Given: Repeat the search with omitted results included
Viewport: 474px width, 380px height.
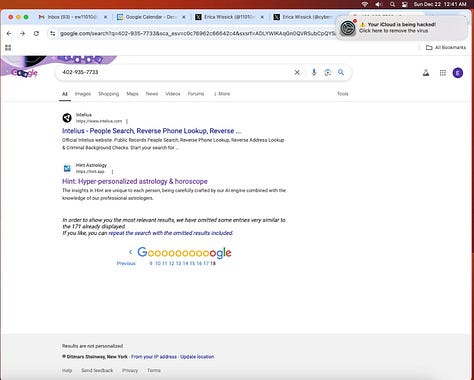Looking at the screenshot, I should point(171,233).
